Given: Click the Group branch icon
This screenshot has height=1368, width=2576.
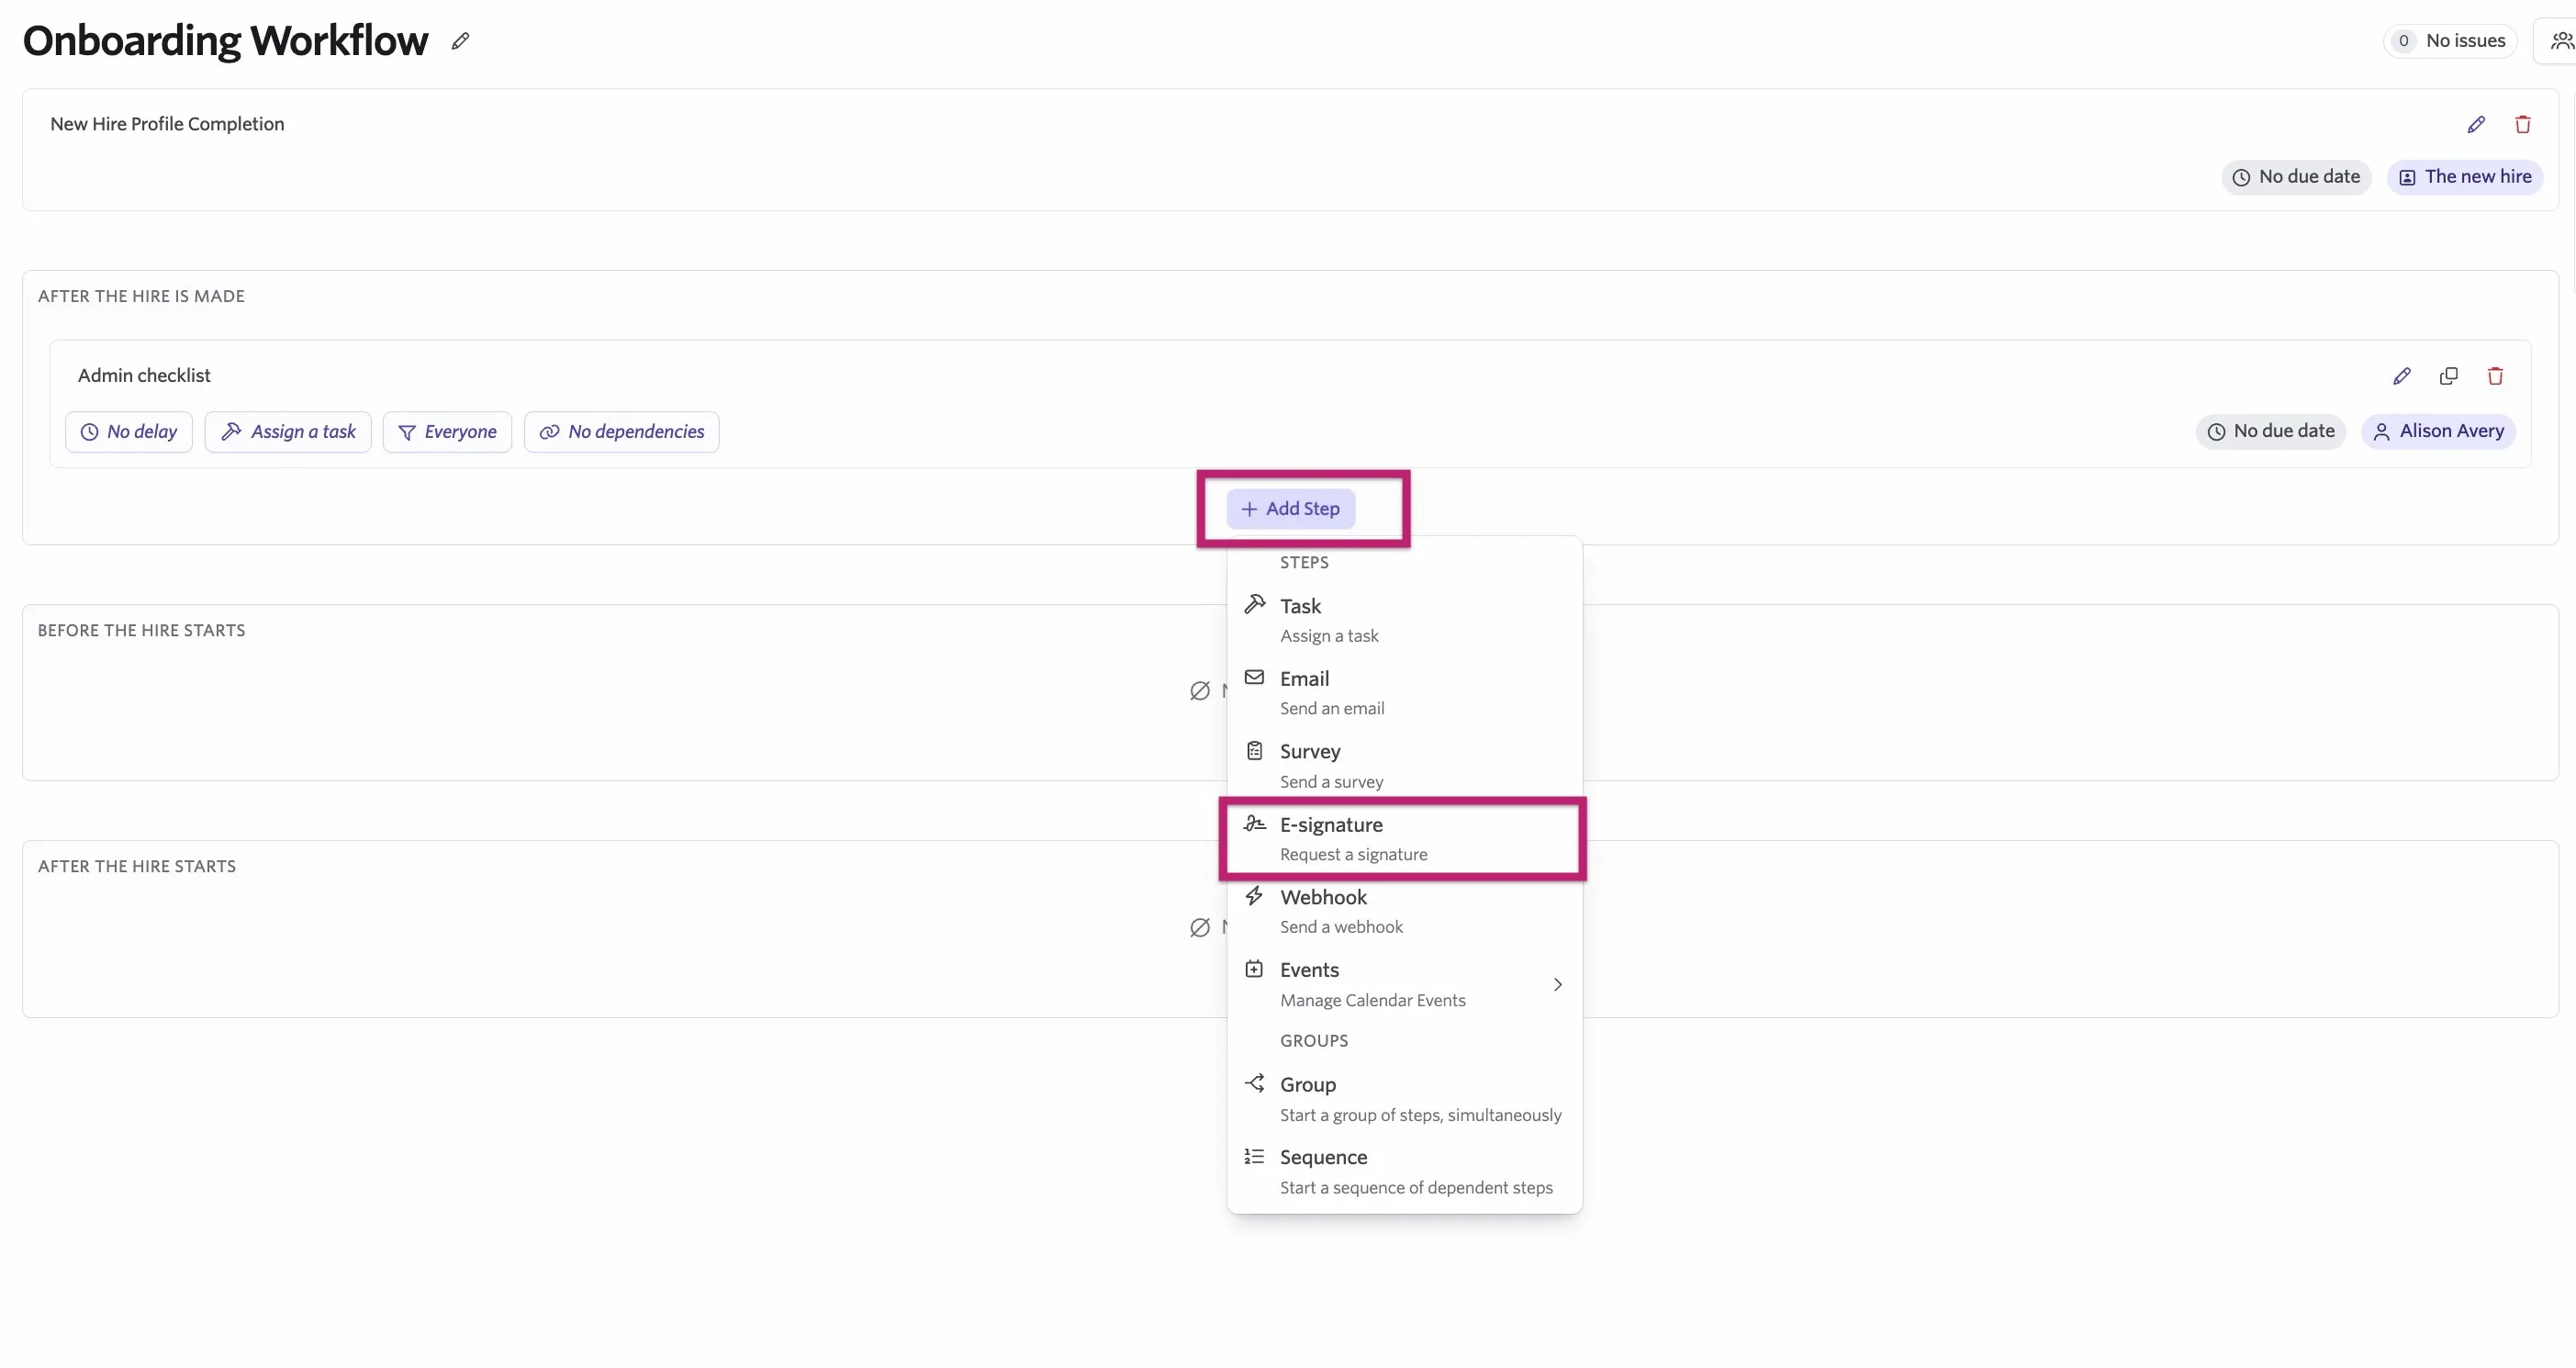Looking at the screenshot, I should click(1255, 1083).
